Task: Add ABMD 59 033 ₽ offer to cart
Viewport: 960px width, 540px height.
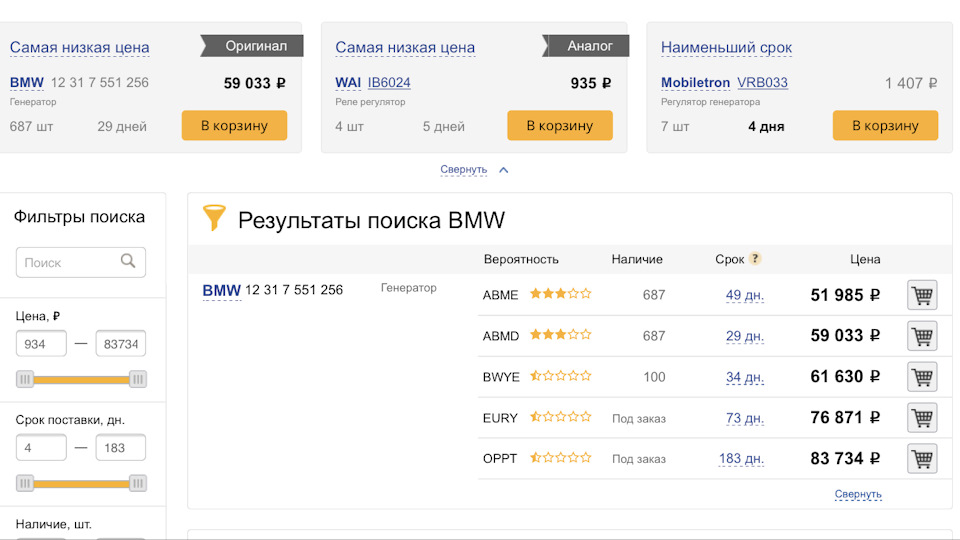Action: 922,336
